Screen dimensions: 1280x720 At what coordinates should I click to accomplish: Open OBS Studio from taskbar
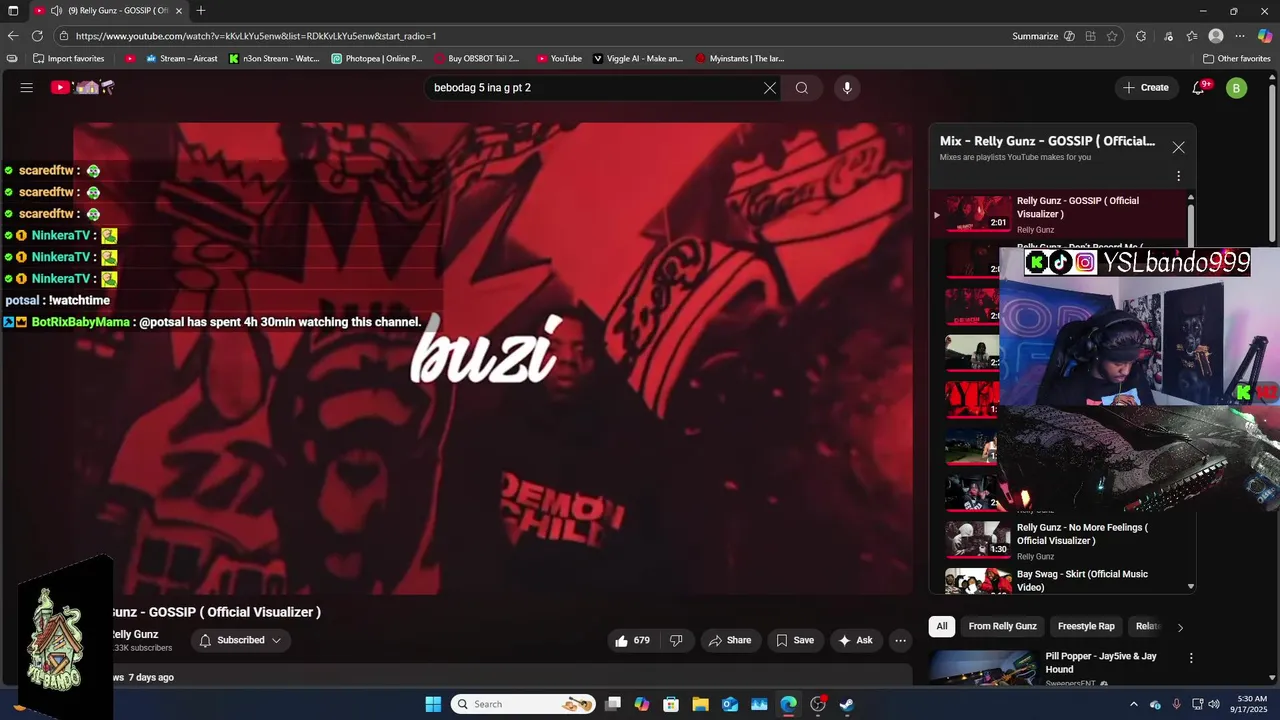tap(818, 704)
